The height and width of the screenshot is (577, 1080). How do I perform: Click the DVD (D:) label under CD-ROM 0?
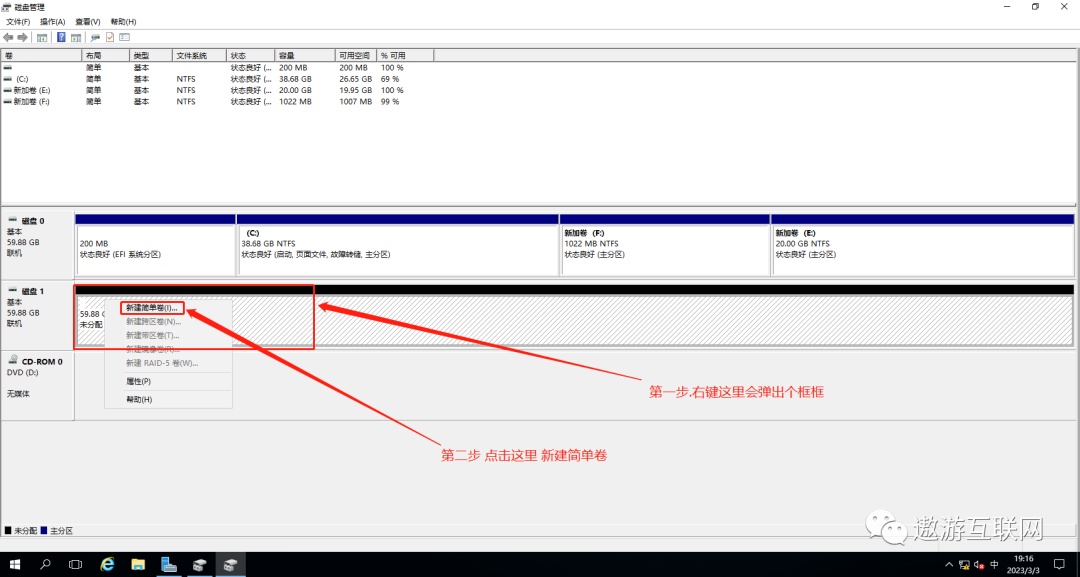pos(23,373)
